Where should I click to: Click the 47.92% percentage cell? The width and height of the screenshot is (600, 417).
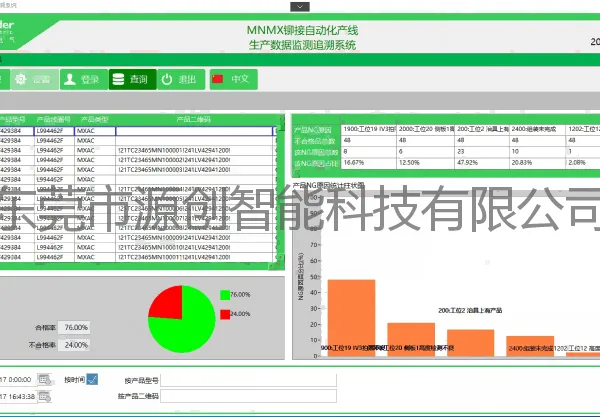point(483,163)
